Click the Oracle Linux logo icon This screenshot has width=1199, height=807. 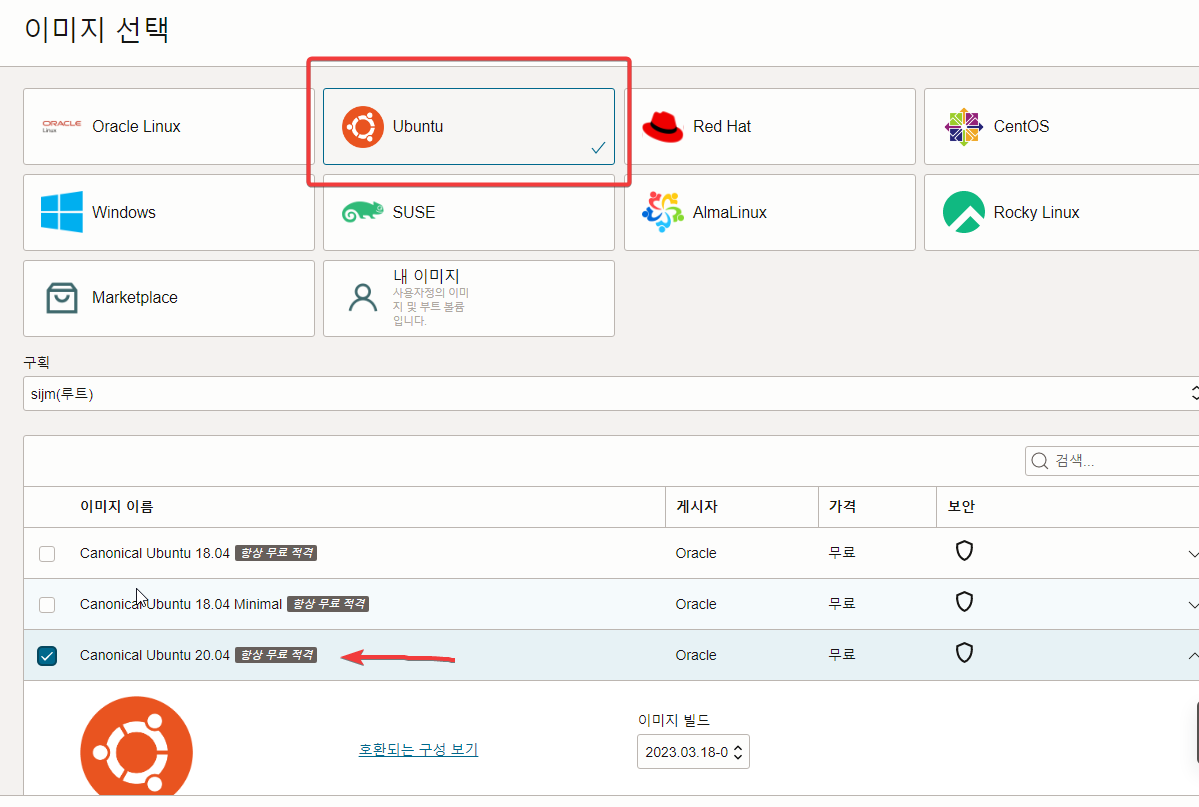coord(61,126)
